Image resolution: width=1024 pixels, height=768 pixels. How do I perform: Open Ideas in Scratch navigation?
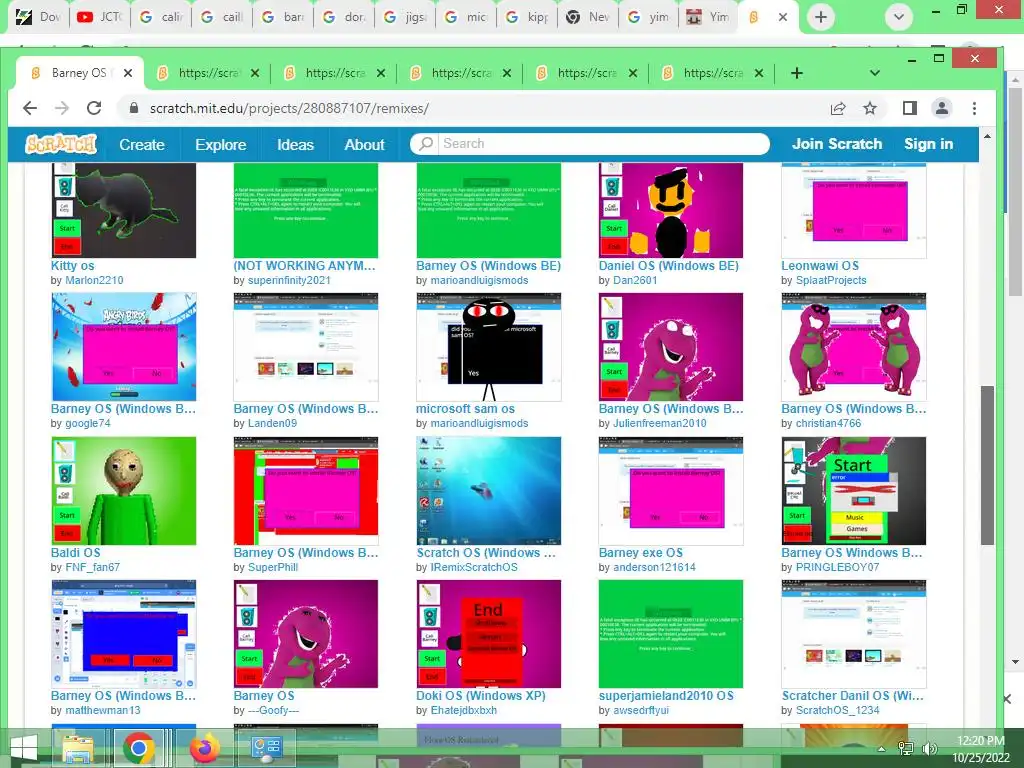click(295, 144)
